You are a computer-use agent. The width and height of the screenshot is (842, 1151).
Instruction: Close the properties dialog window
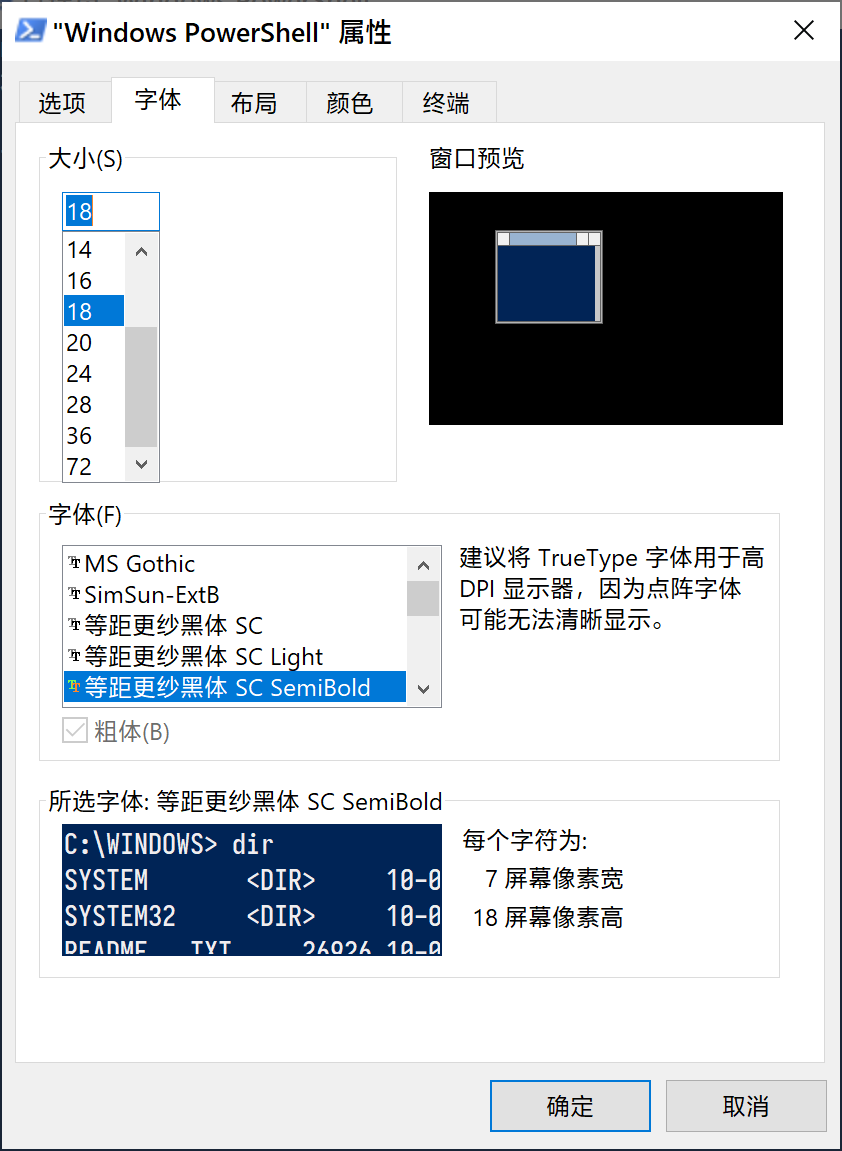tap(804, 31)
